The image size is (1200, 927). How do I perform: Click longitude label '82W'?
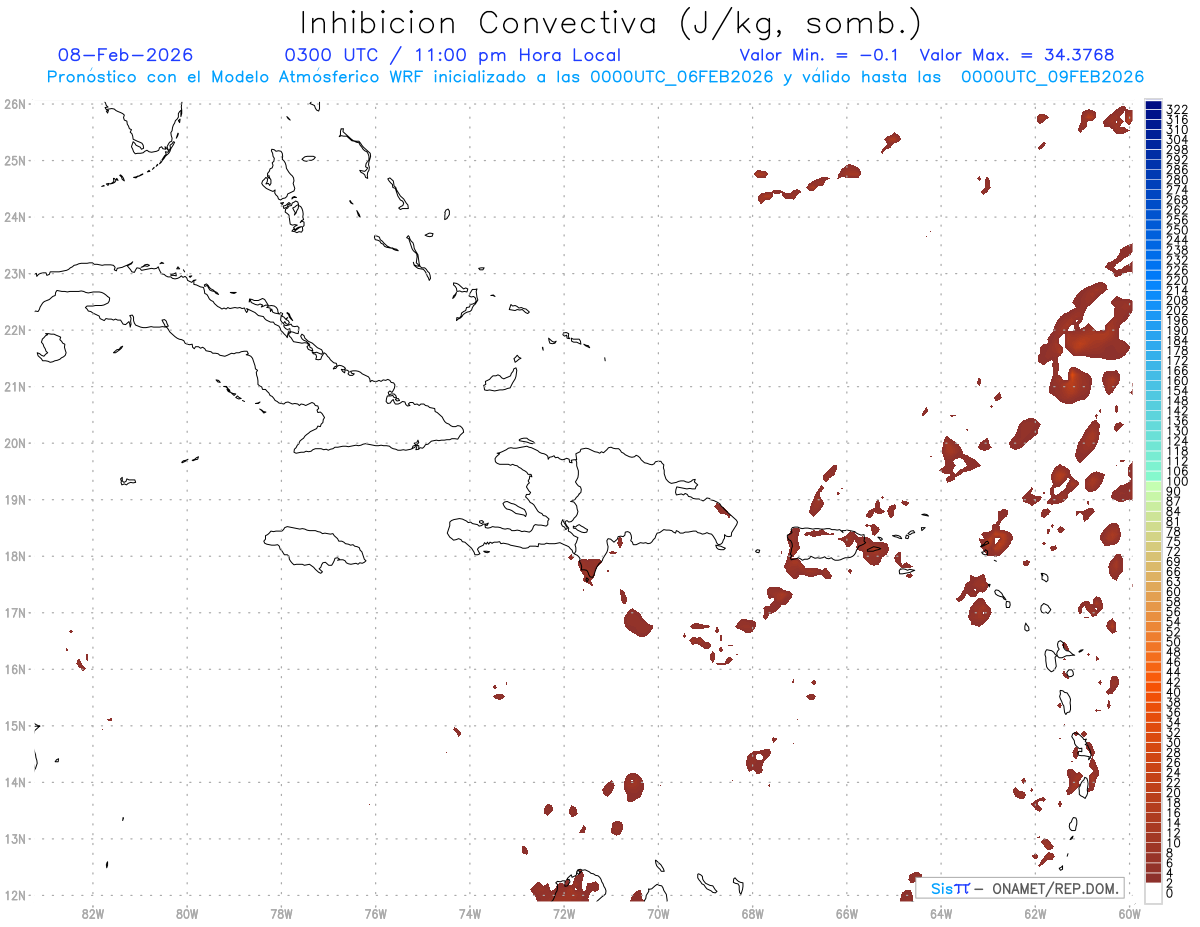[93, 912]
